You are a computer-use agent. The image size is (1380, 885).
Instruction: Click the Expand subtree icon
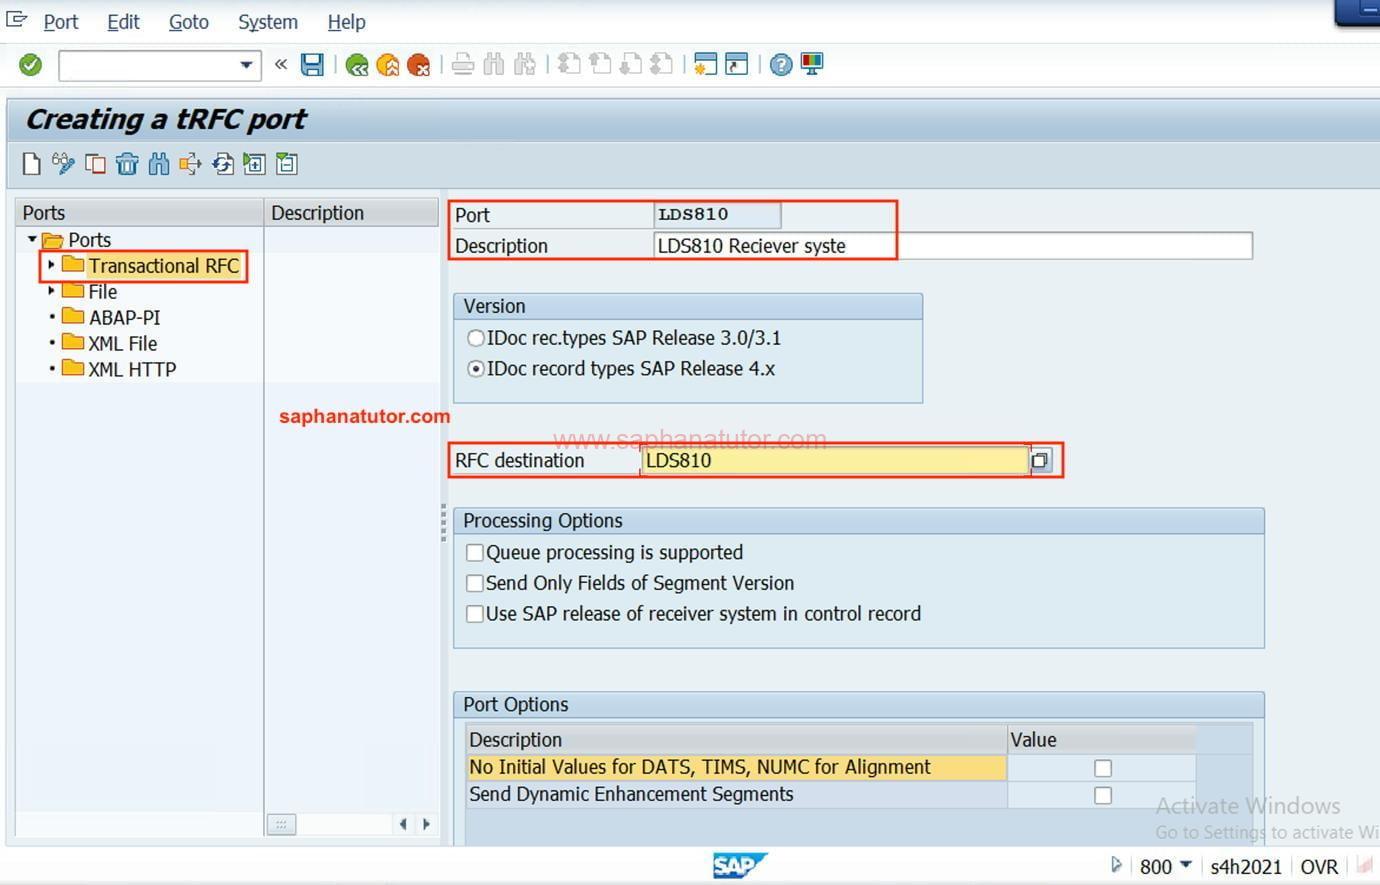(255, 164)
